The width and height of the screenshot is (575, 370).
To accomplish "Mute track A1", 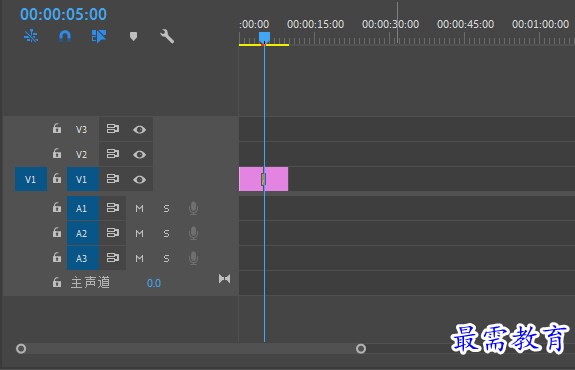I will point(139,209).
